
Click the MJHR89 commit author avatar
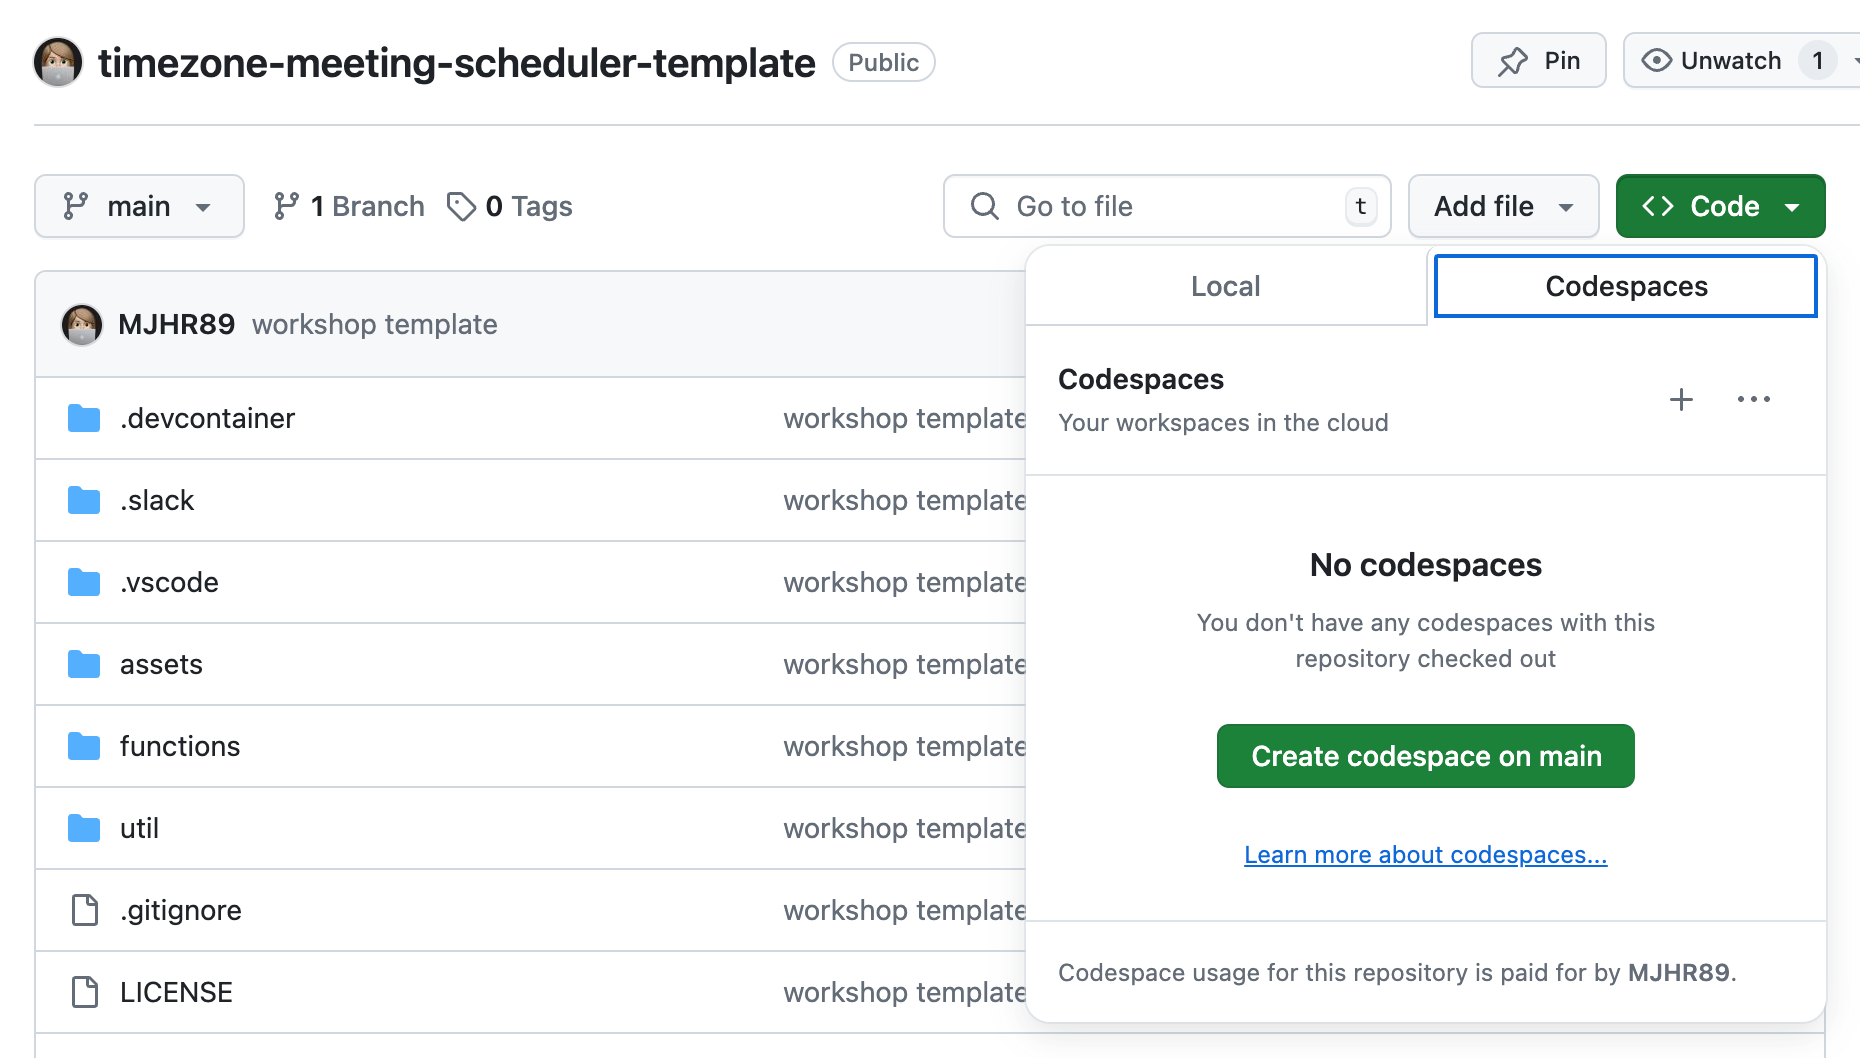pyautogui.click(x=82, y=325)
